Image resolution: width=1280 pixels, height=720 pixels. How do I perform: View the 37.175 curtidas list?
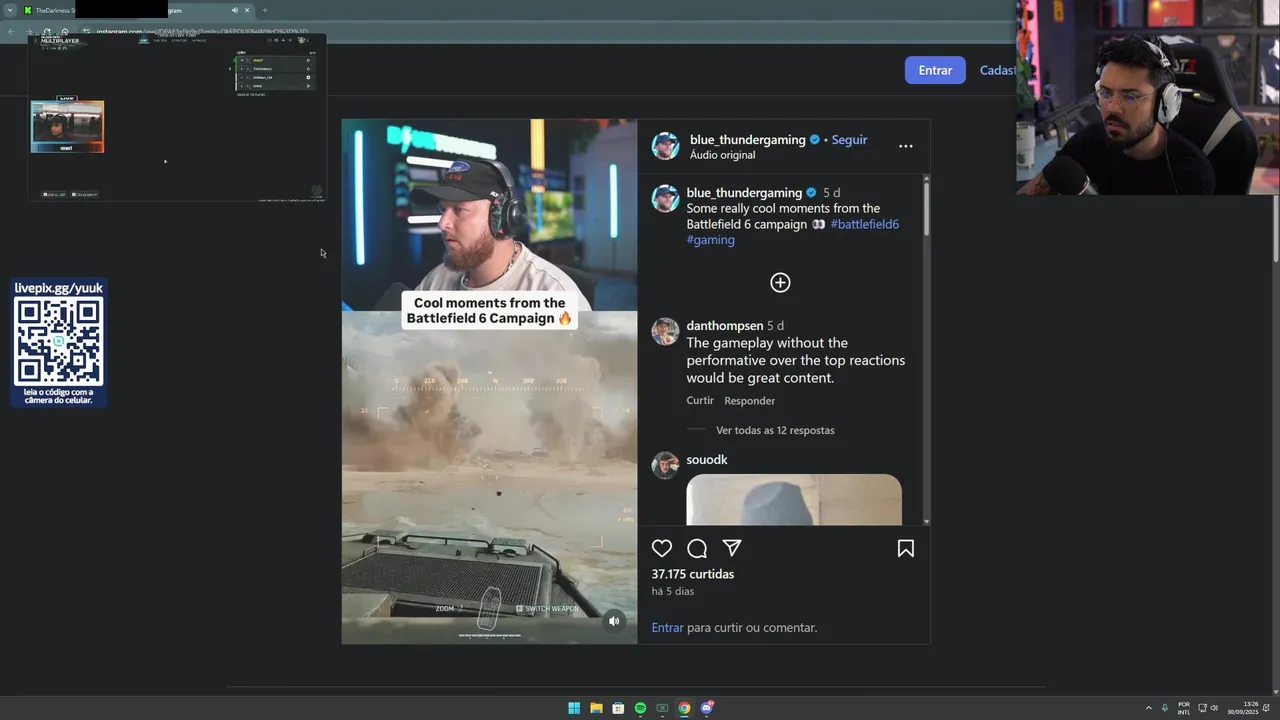(x=692, y=574)
